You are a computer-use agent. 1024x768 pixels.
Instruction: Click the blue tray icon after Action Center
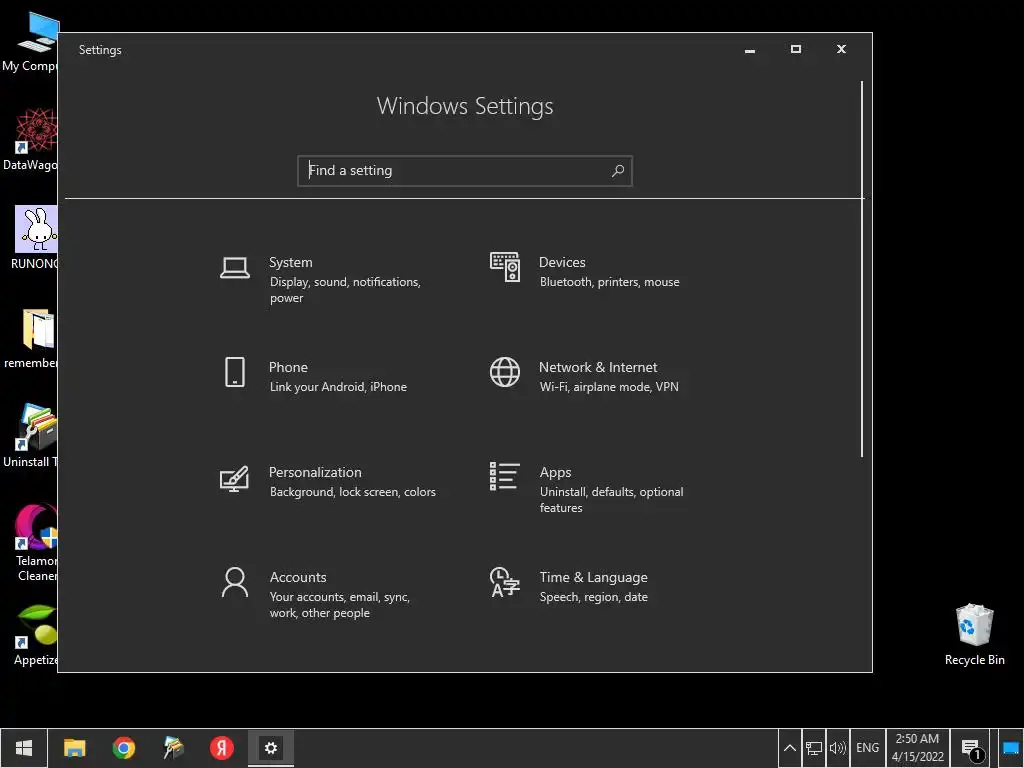(1010, 748)
